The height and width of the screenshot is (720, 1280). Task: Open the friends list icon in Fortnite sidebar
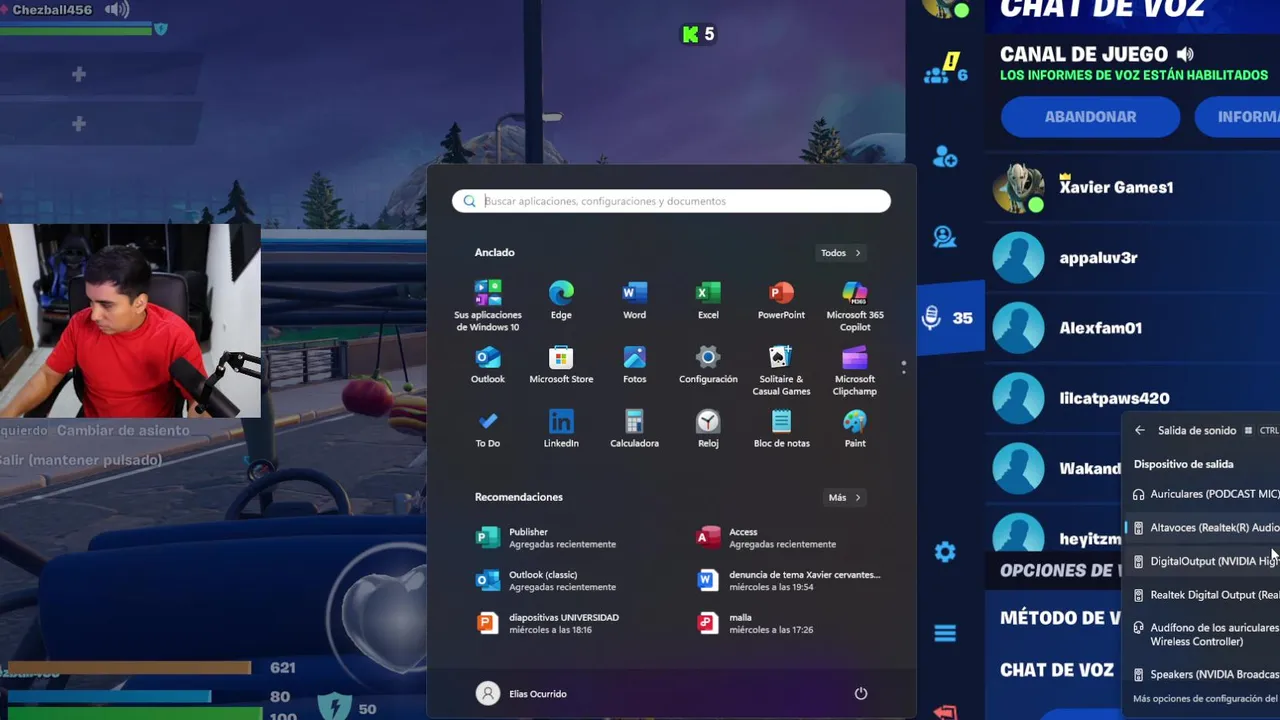(x=945, y=237)
